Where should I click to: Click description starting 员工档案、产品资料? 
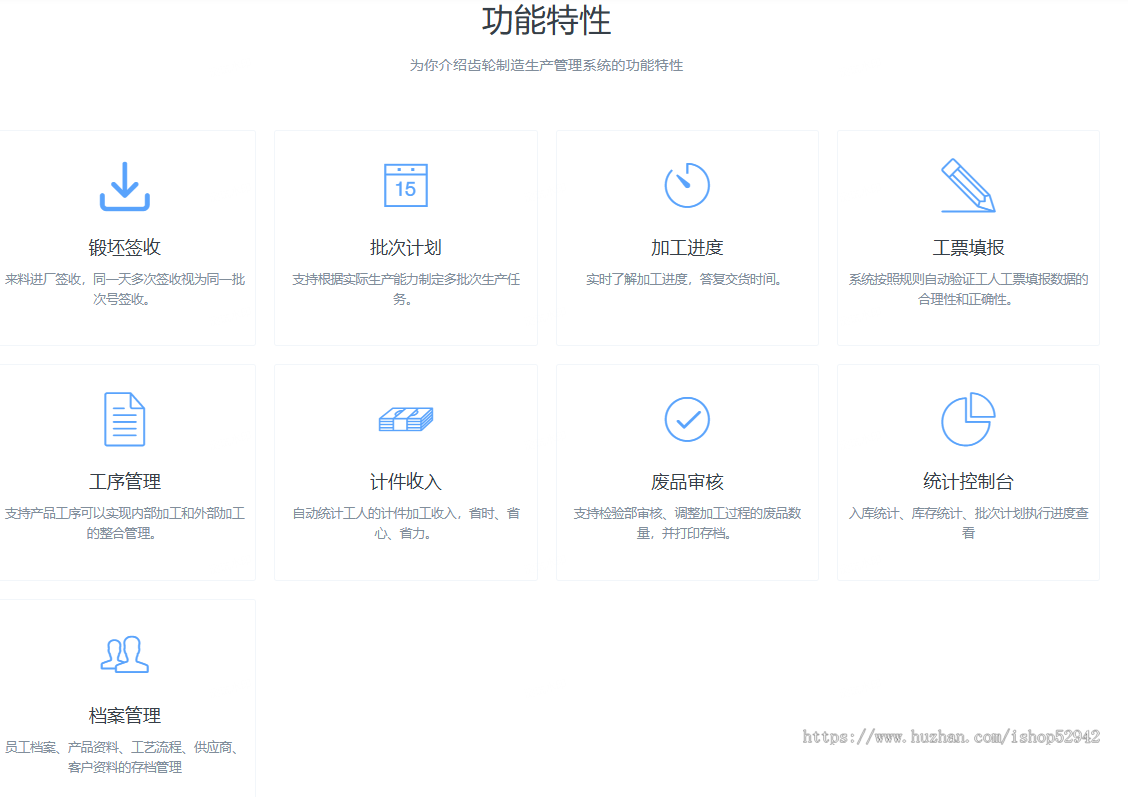point(122,757)
